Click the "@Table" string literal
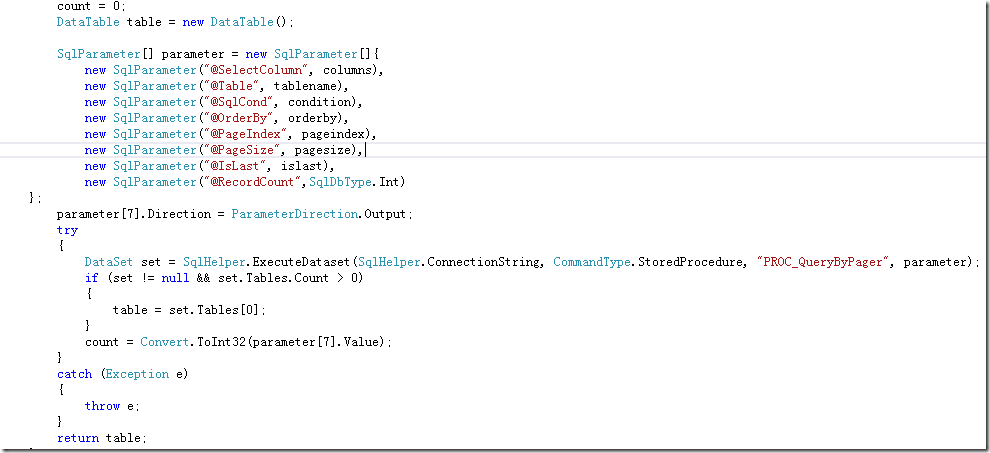Viewport: 990px width, 453px height. 231,86
